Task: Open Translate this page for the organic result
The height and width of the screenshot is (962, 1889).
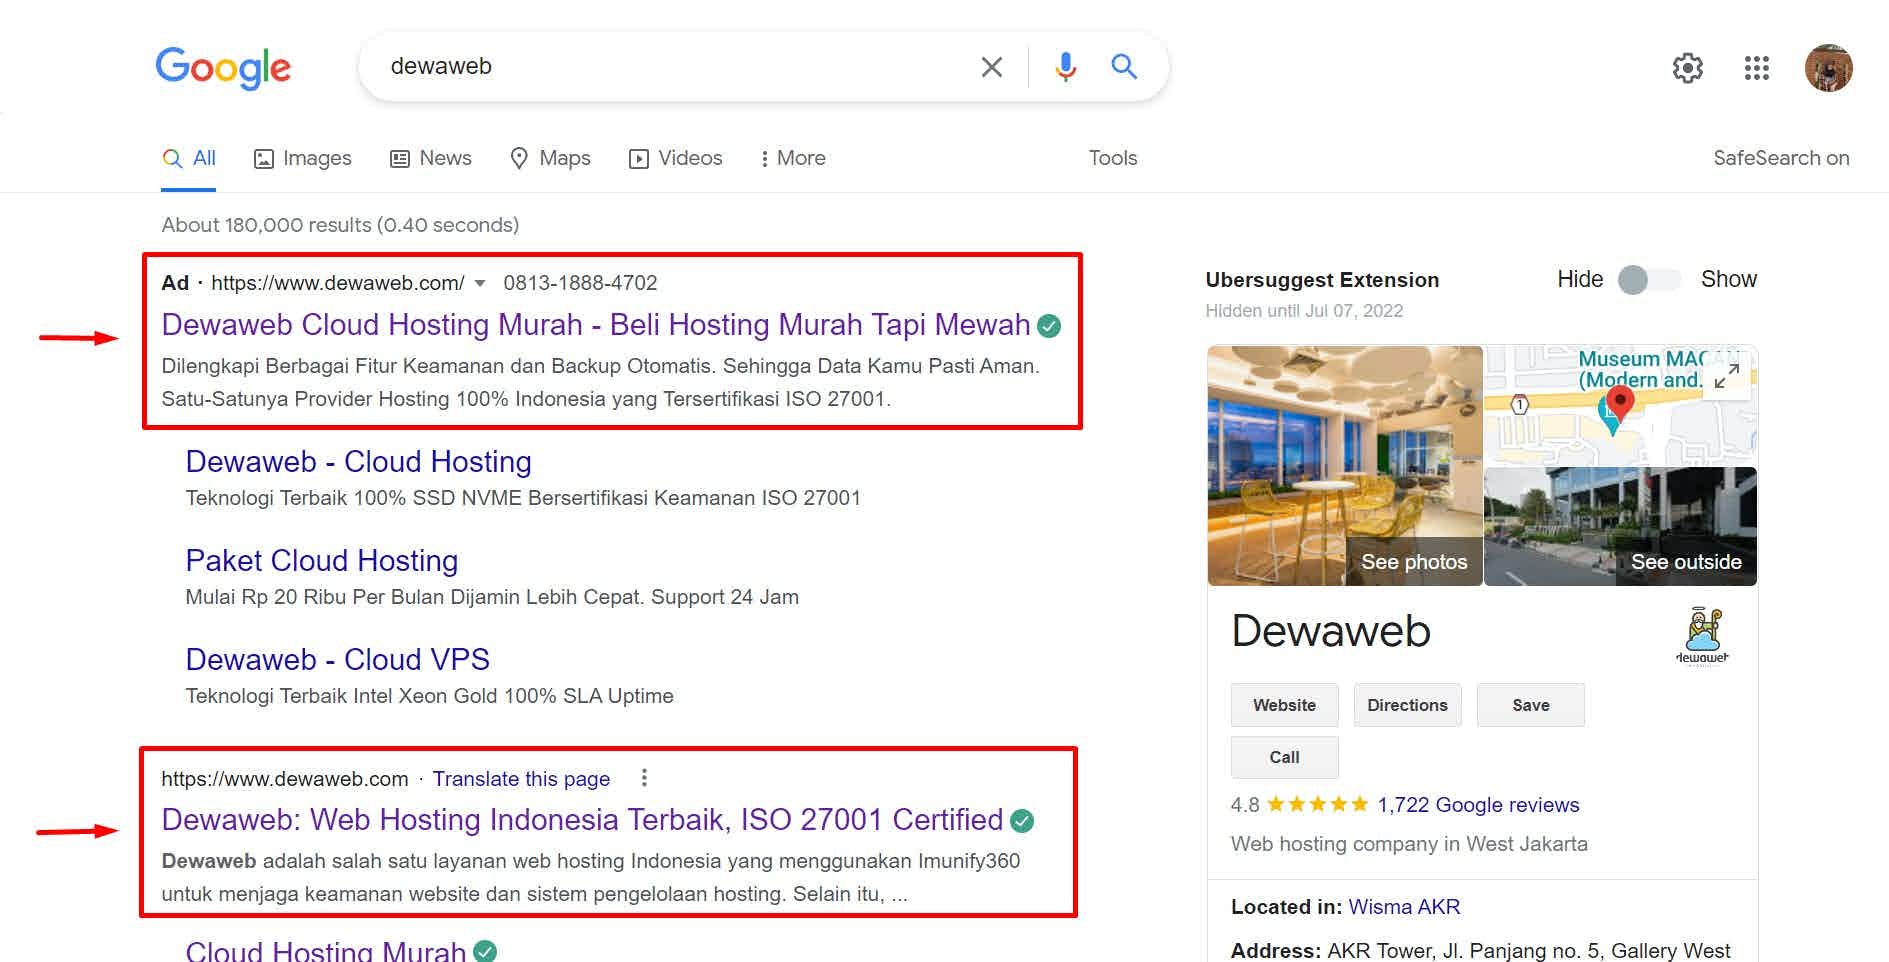Action: click(521, 778)
